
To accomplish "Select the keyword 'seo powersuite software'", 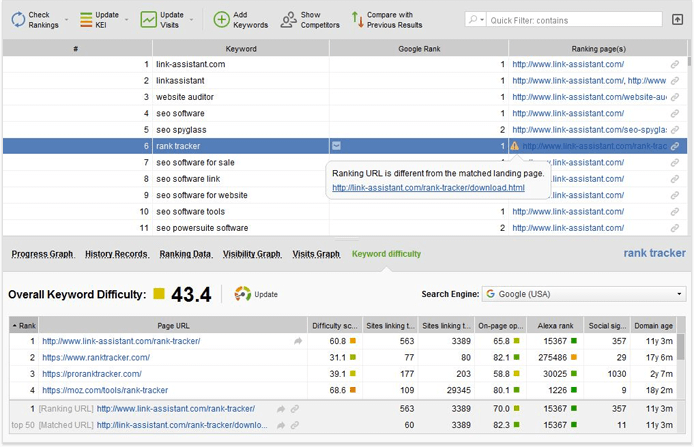I will coord(202,228).
